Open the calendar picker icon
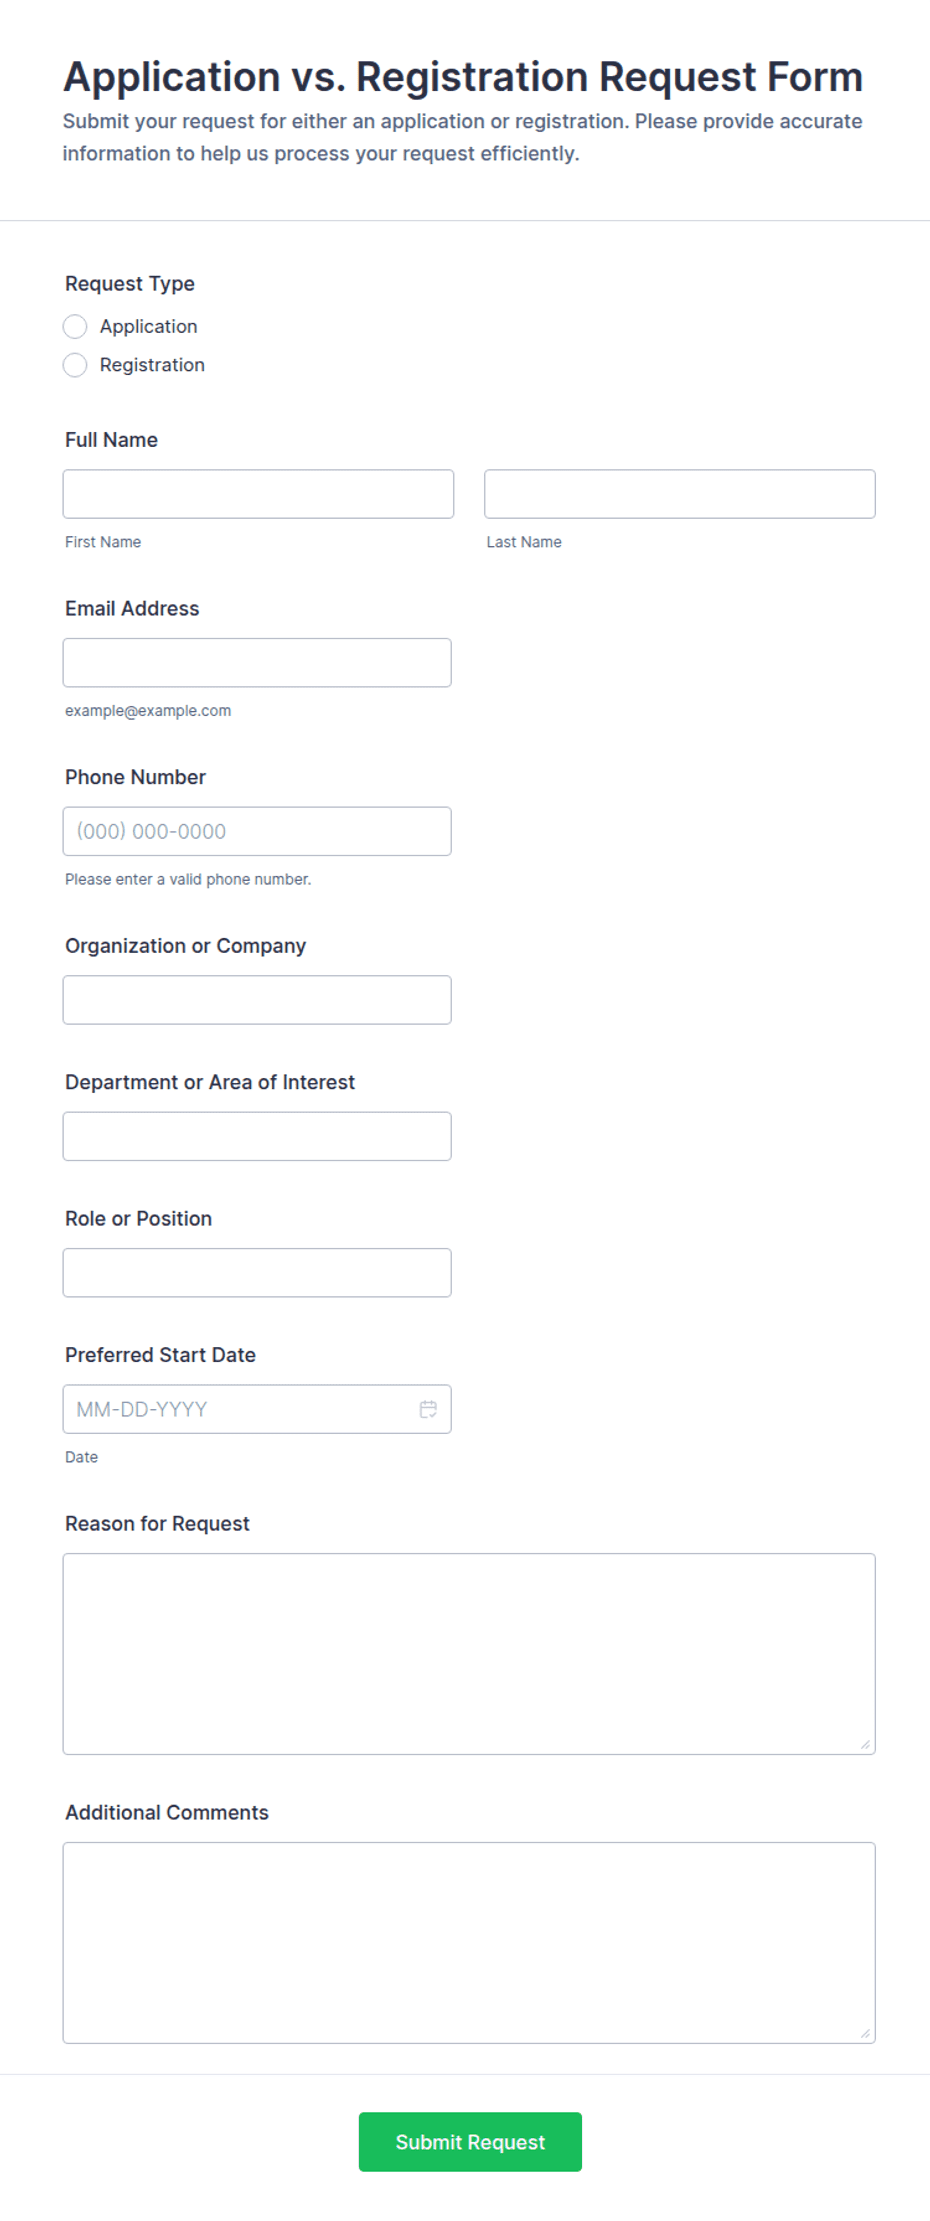 point(428,1409)
